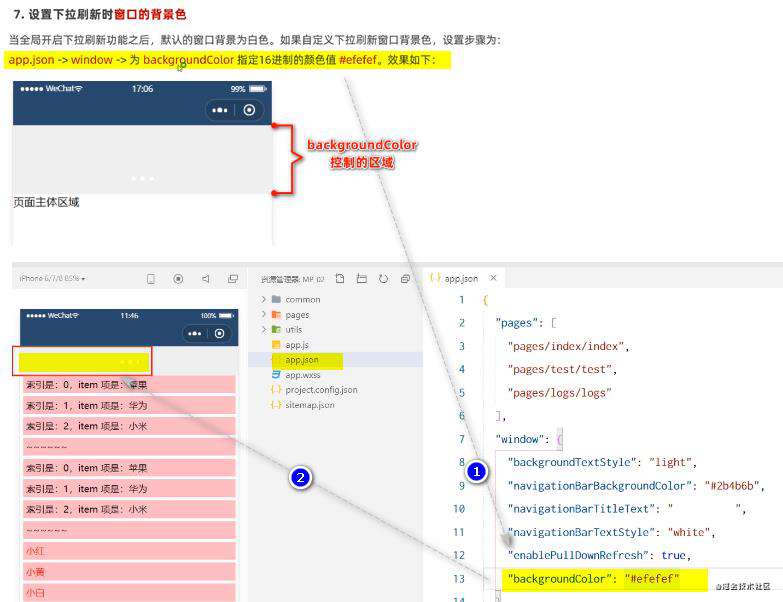Screen dimensions: 783x602
Task: Click the 小白 row in simulator list
Action: (129, 593)
